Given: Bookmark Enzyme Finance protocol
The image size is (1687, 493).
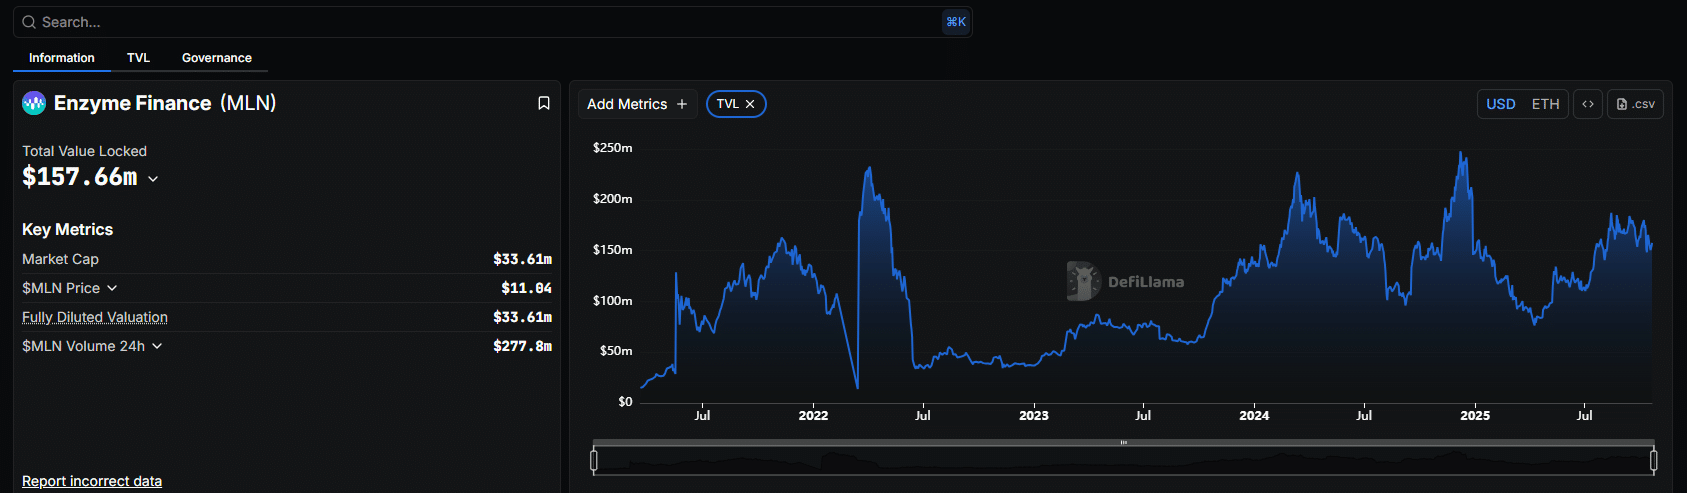Looking at the screenshot, I should click(544, 103).
